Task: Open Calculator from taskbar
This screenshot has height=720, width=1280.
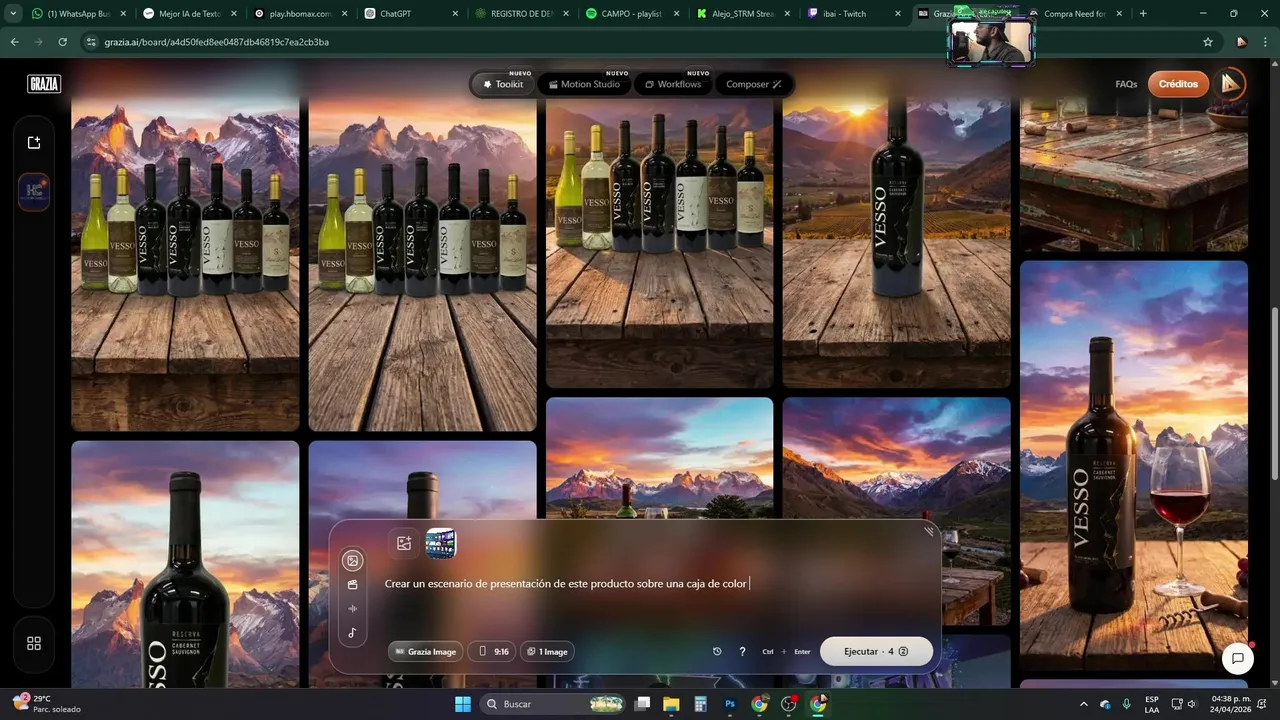Action: [x=700, y=704]
